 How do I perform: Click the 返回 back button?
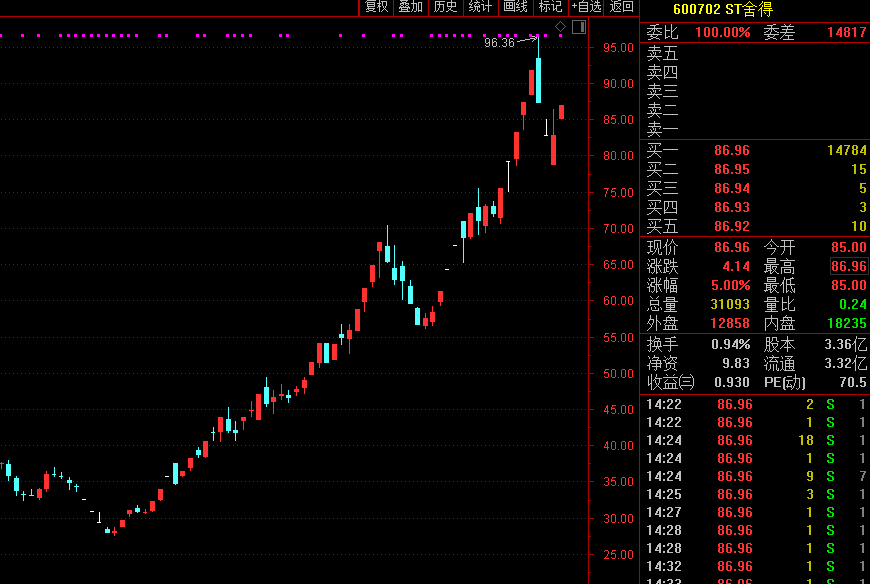(622, 7)
